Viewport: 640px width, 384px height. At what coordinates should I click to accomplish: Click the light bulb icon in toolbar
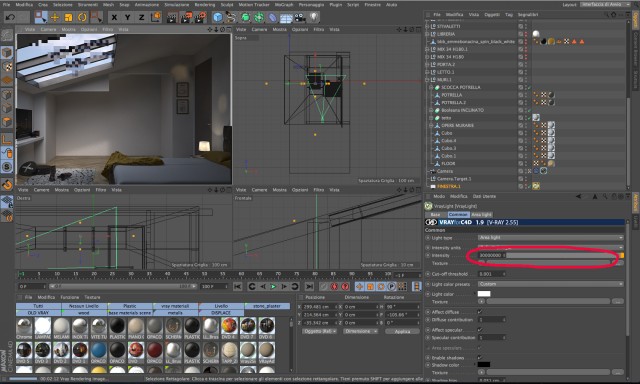[x=313, y=17]
